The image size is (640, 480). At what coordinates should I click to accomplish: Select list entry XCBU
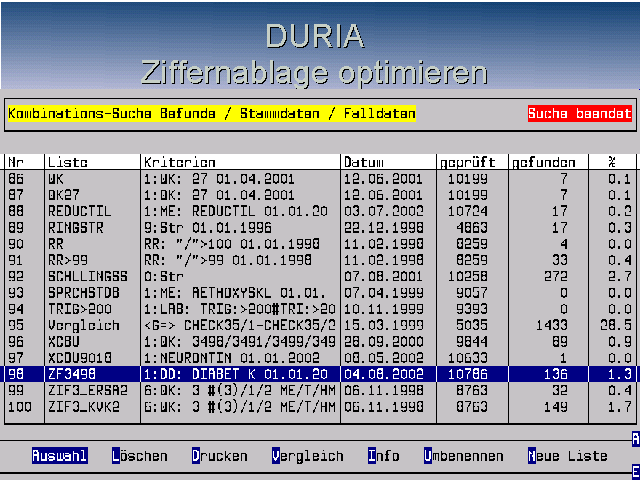[x=64, y=342]
